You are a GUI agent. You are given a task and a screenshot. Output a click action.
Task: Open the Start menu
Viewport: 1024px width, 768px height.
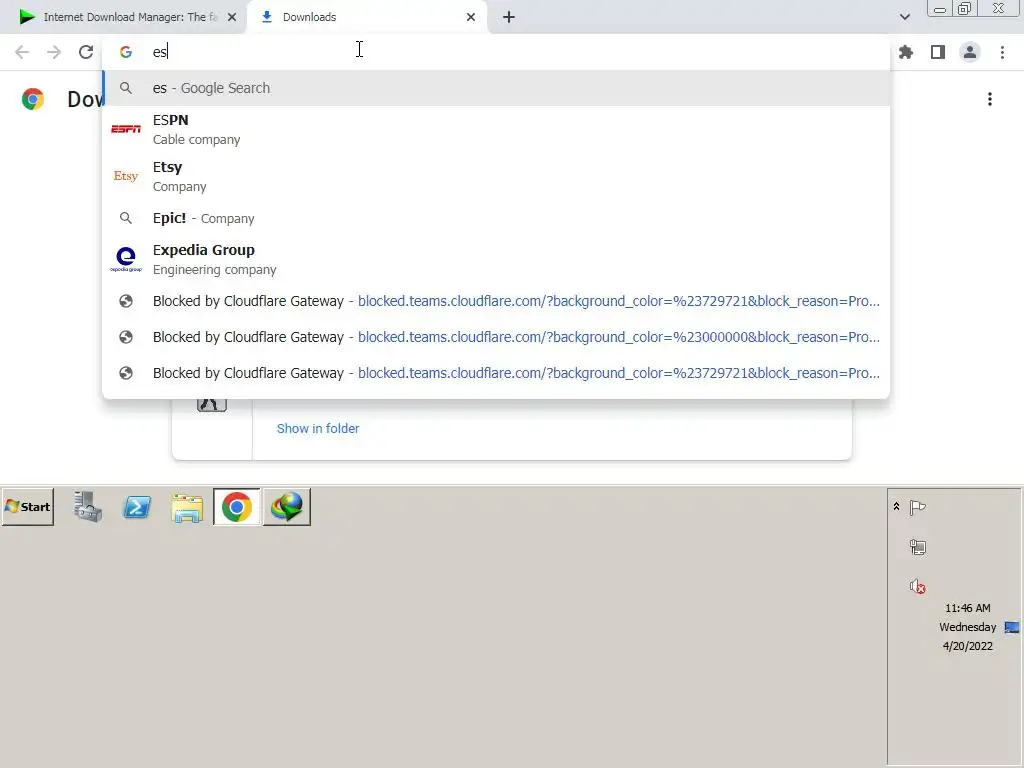(x=28, y=507)
